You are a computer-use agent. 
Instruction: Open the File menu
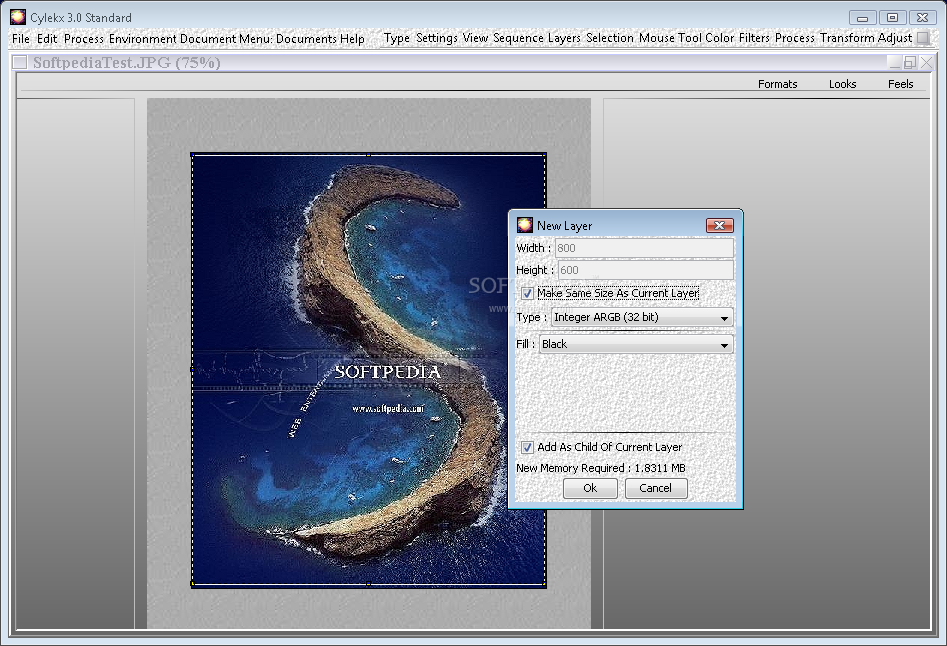[21, 39]
